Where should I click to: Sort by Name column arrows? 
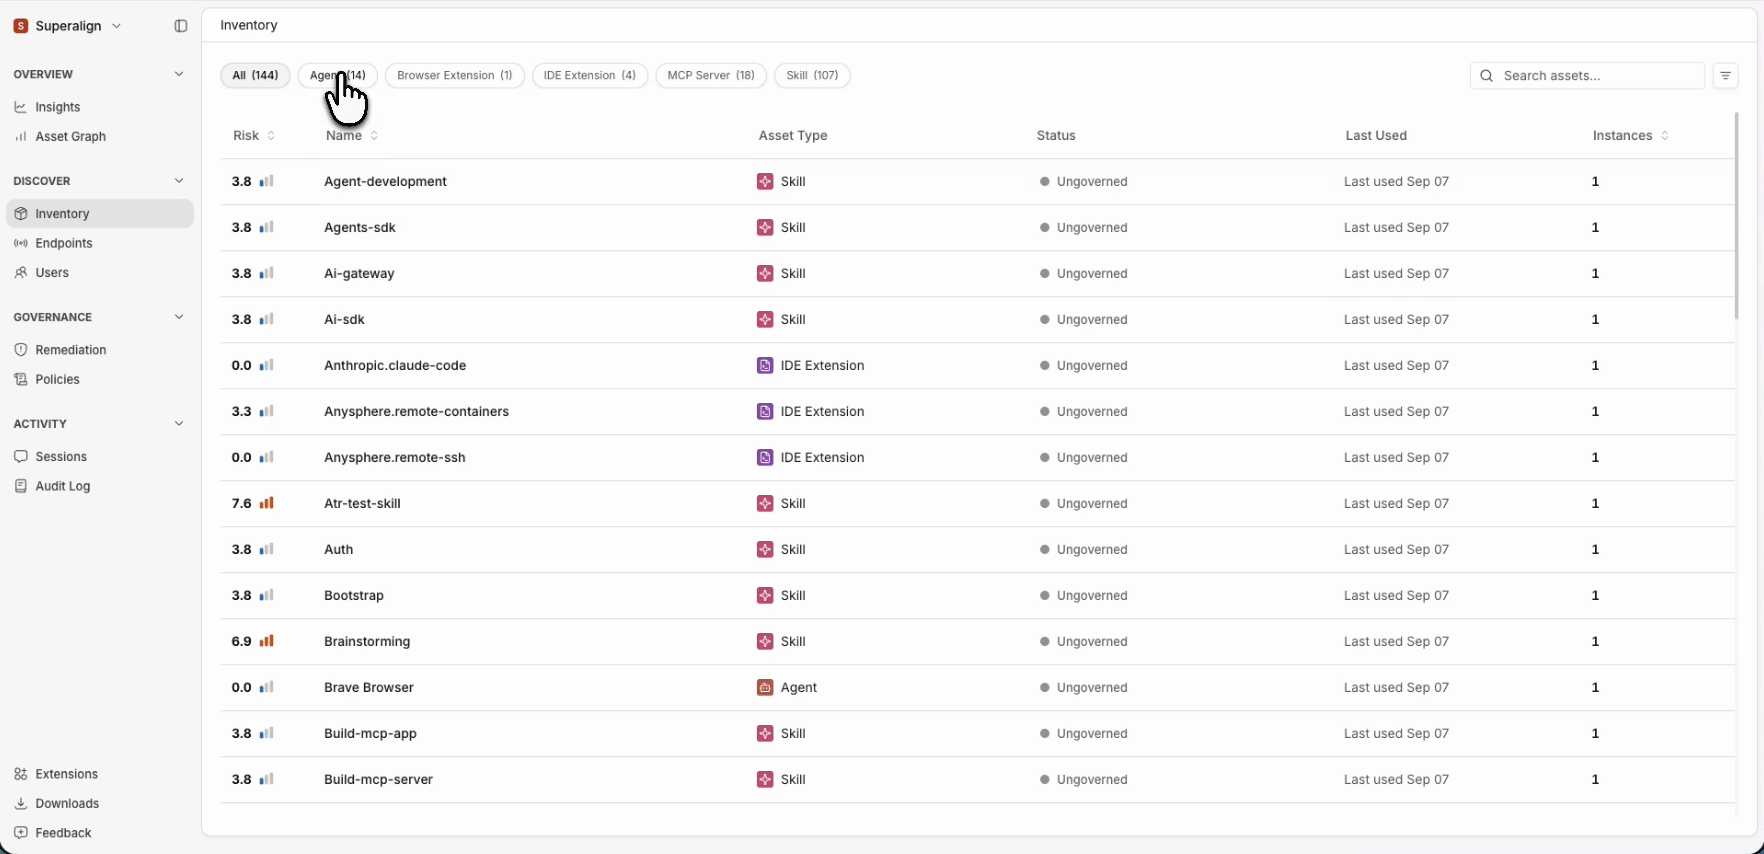click(x=374, y=136)
